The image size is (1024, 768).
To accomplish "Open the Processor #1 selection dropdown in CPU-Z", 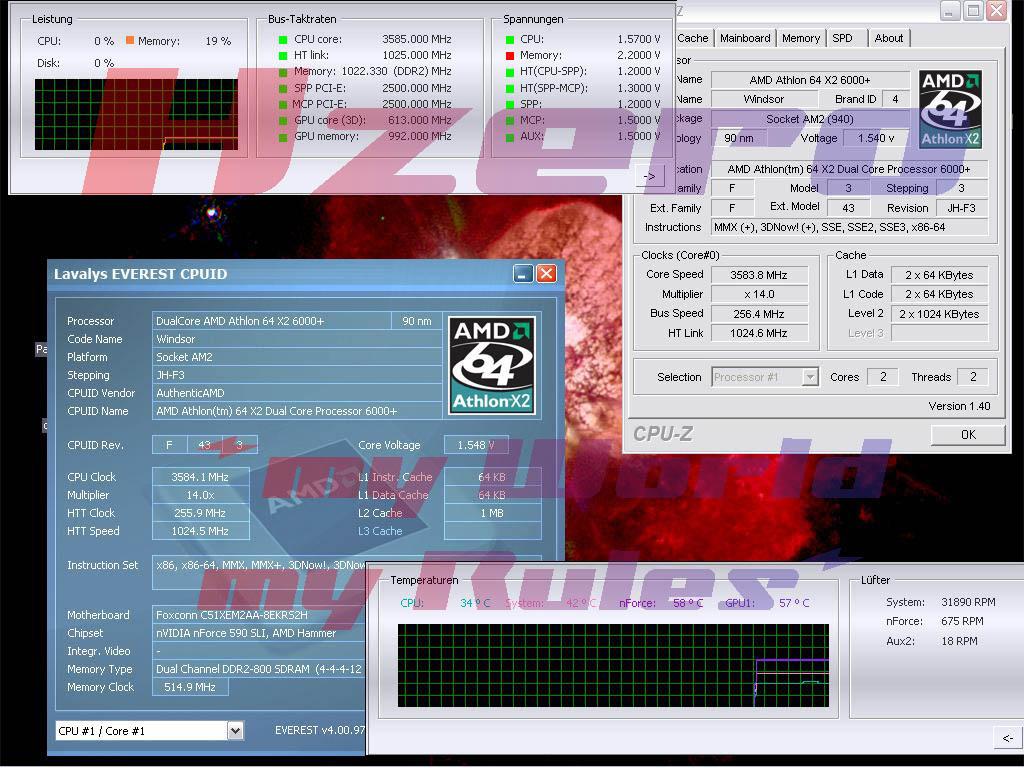I will 810,377.
